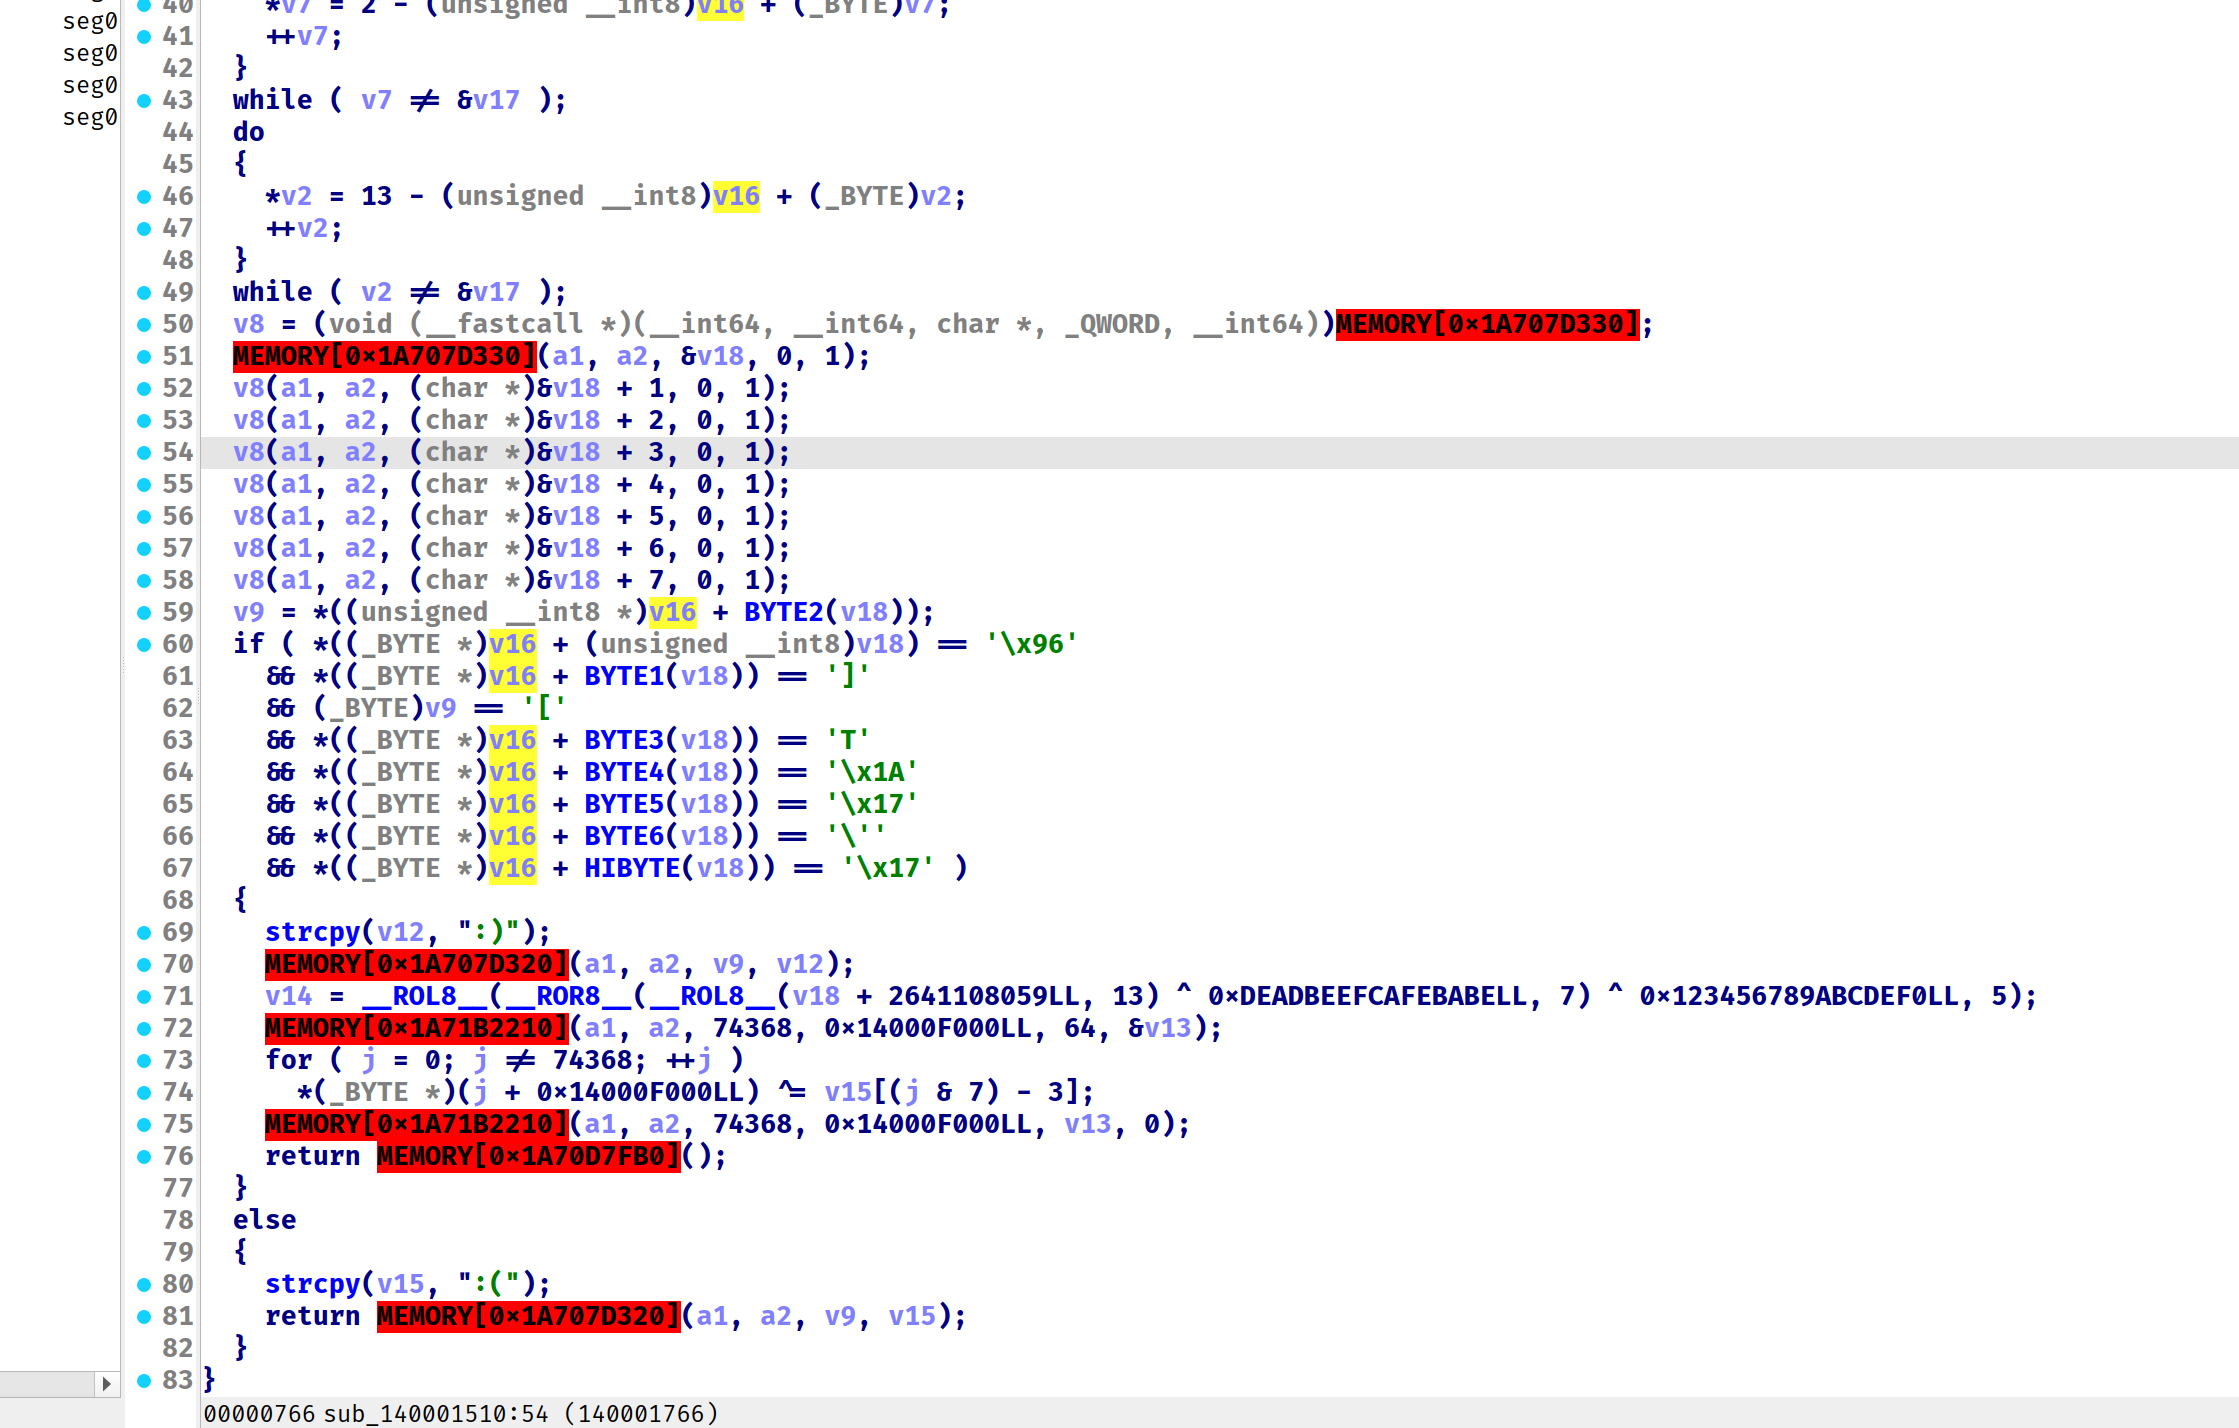The width and height of the screenshot is (2239, 1428).
Task: Click BYTE1 macro on line 61
Action: click(x=624, y=676)
